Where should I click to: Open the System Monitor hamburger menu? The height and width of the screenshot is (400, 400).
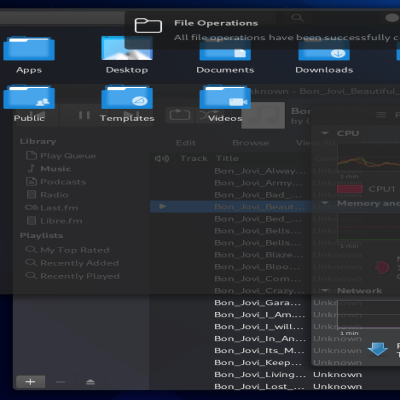381,115
